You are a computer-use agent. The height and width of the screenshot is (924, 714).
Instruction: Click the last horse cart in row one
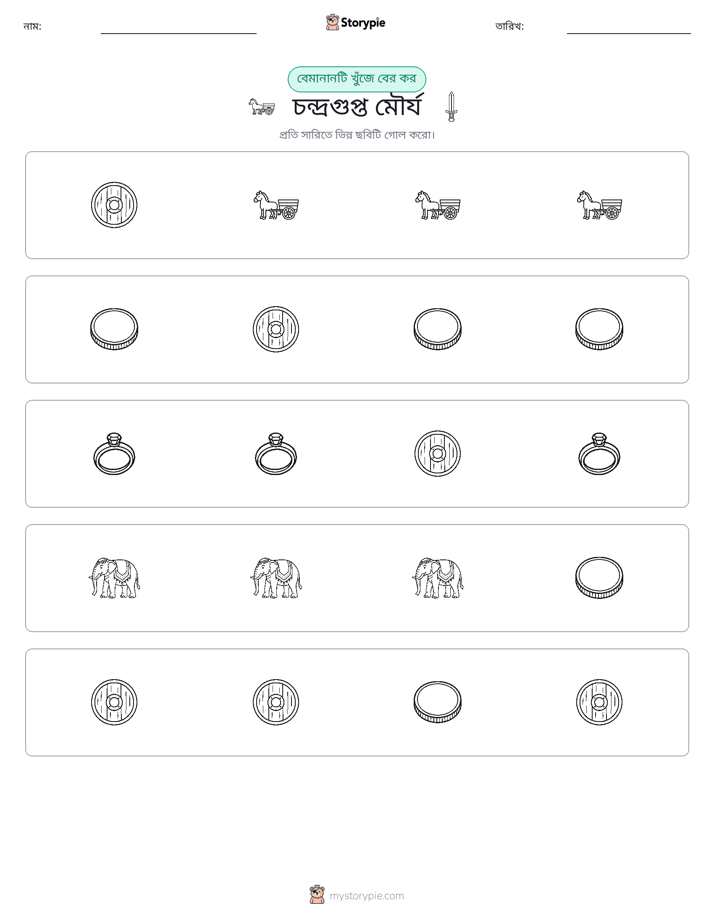pos(599,205)
